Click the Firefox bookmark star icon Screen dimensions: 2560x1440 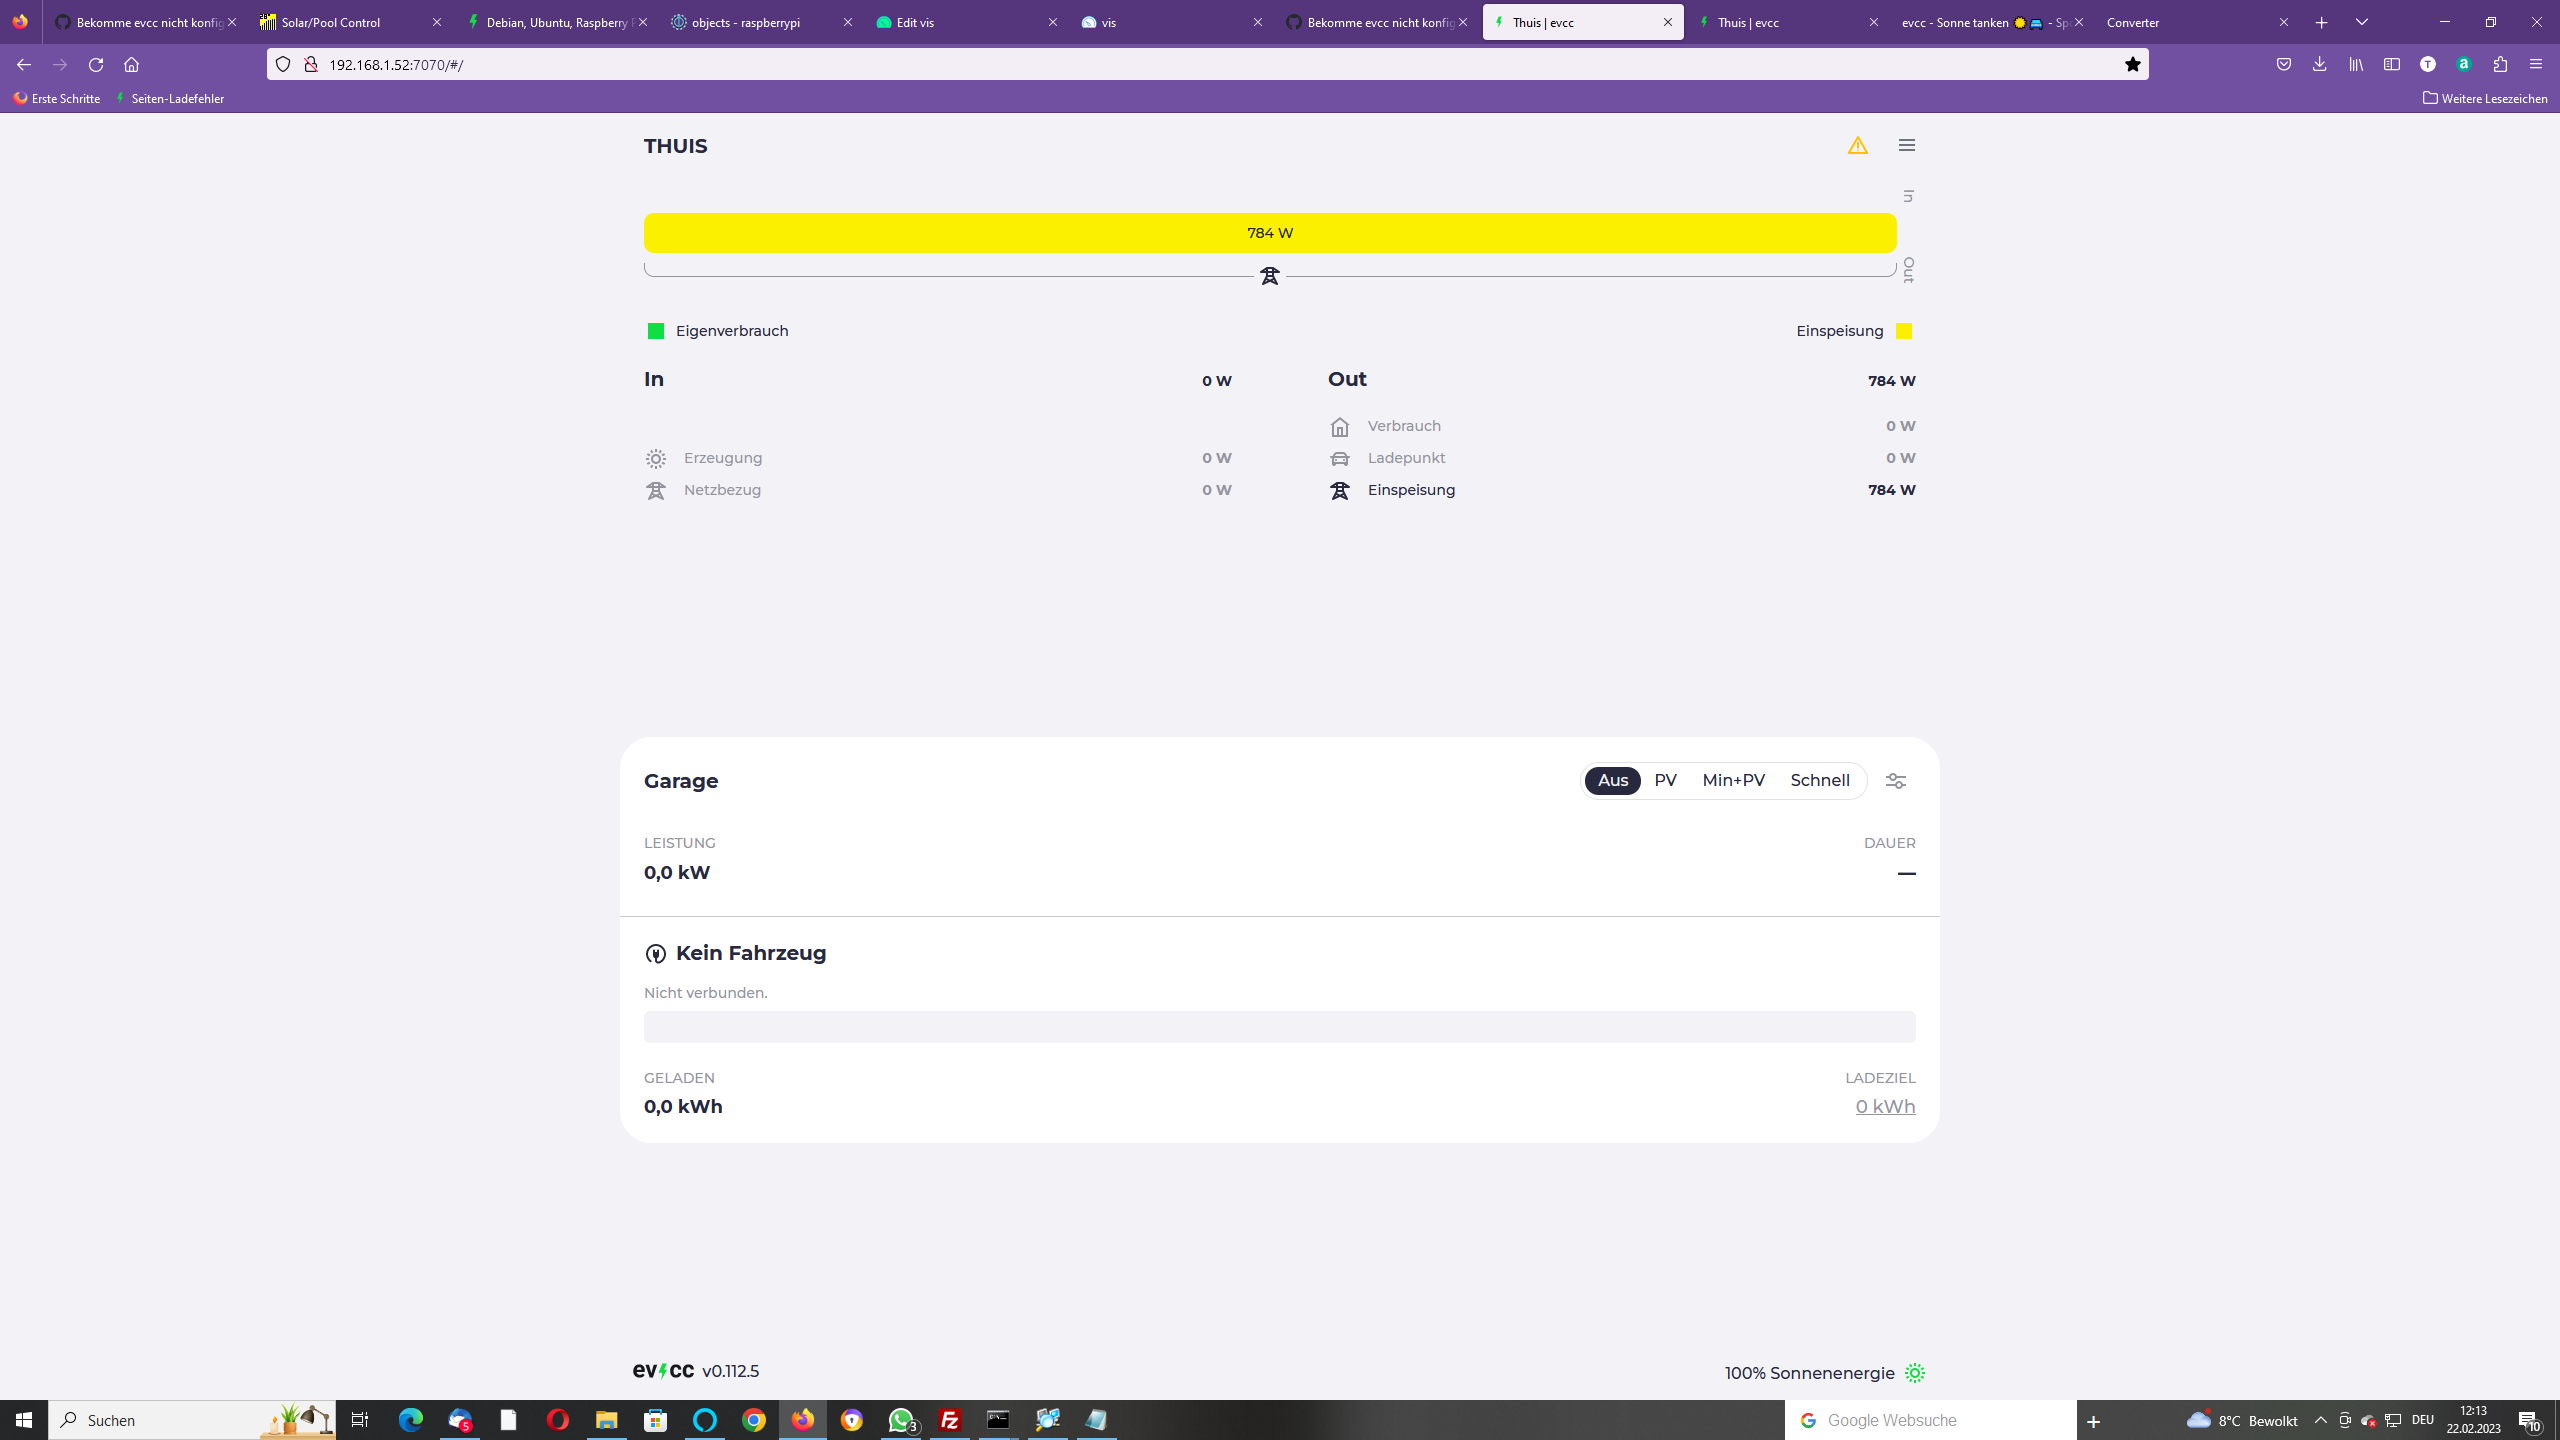(x=2132, y=65)
